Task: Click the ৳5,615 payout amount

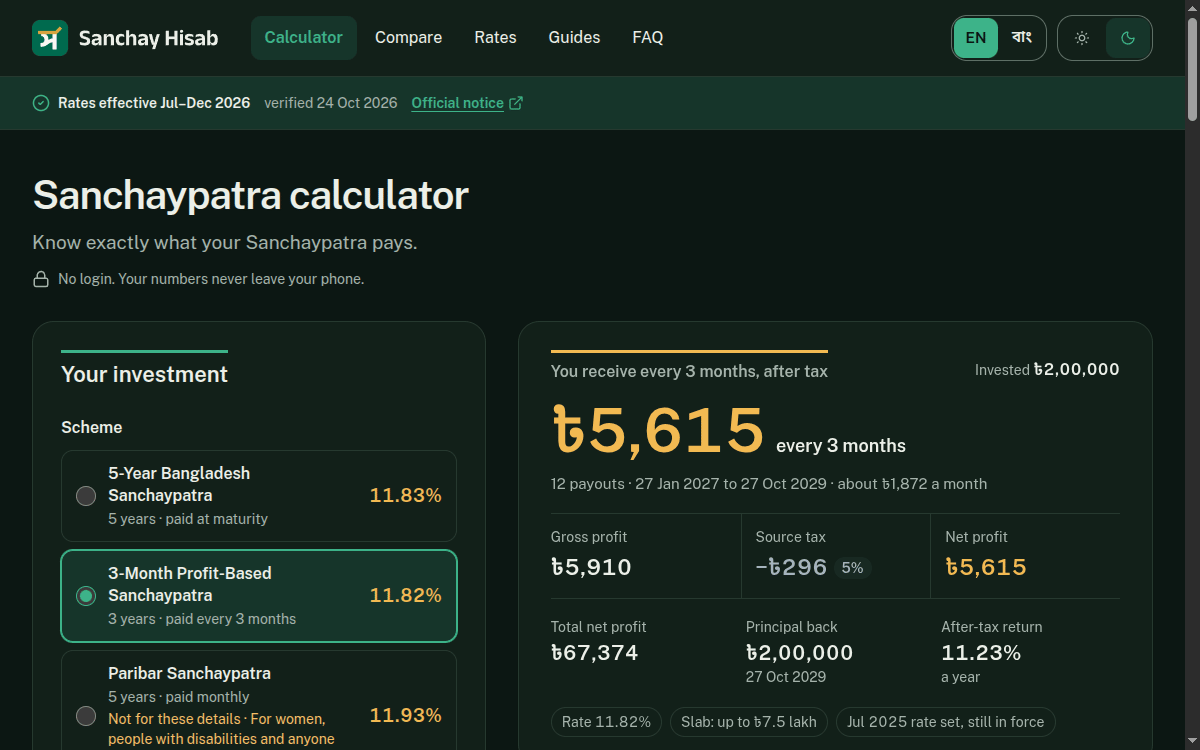Action: point(658,430)
